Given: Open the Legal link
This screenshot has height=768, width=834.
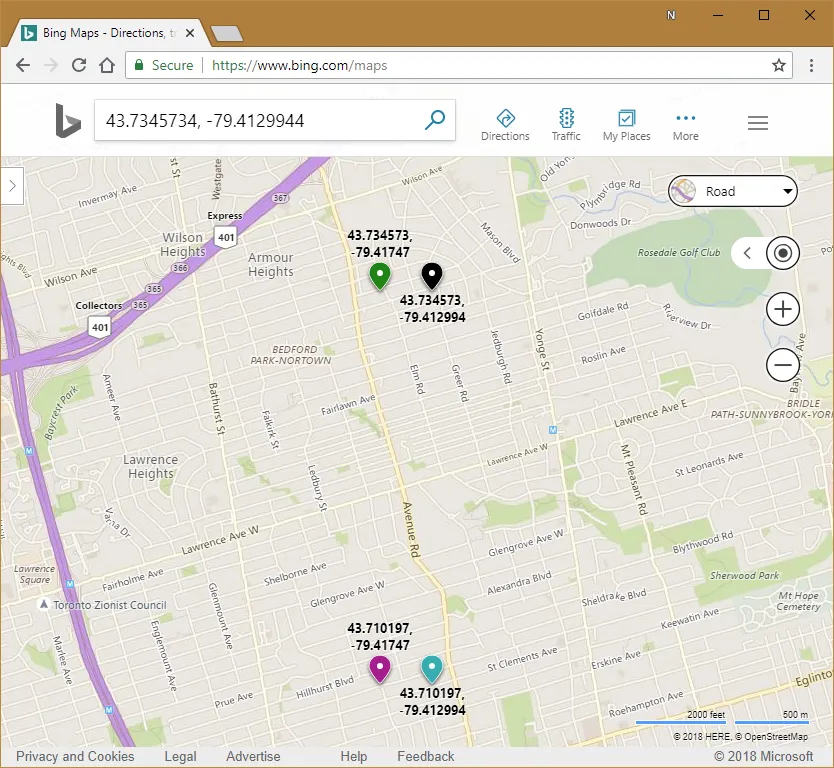Looking at the screenshot, I should pos(180,756).
